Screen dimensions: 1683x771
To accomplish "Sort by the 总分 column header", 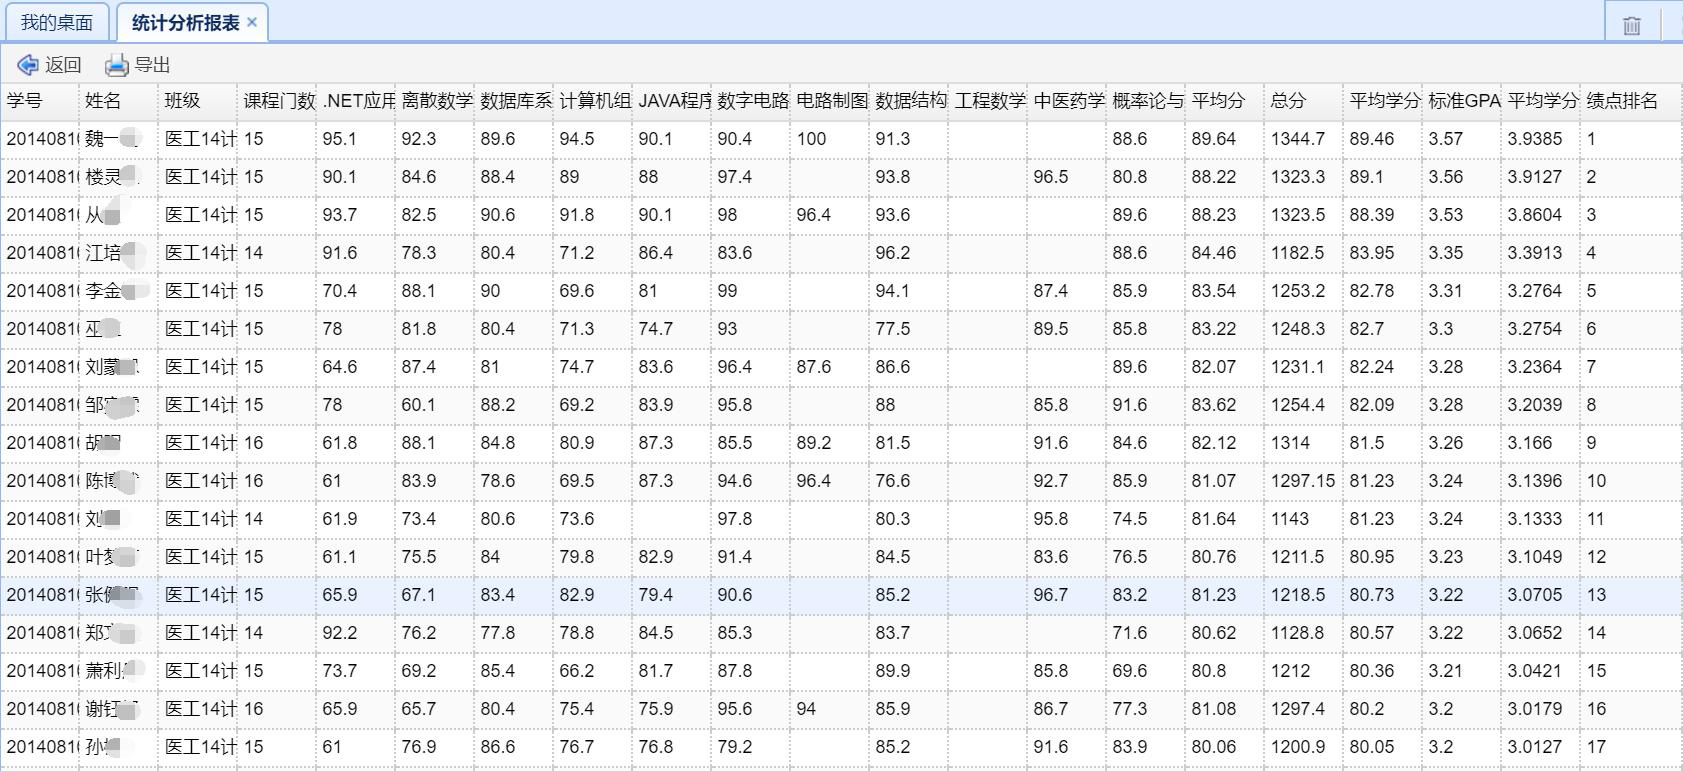I will pos(1288,101).
